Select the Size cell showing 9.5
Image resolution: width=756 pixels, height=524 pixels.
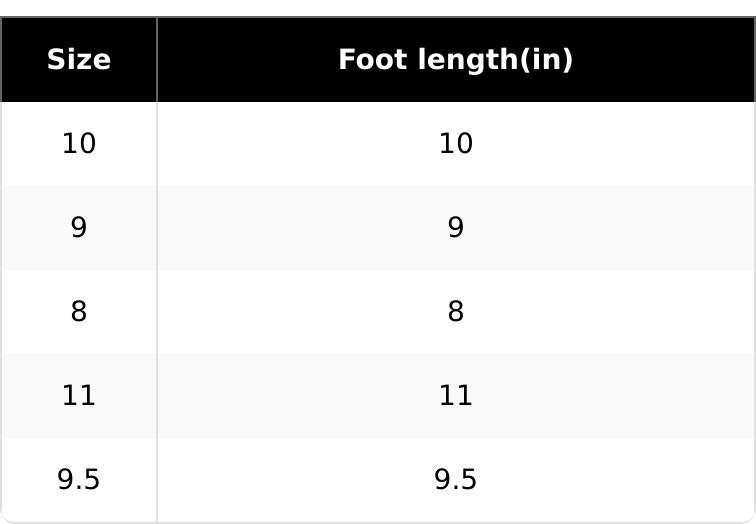pyautogui.click(x=79, y=480)
